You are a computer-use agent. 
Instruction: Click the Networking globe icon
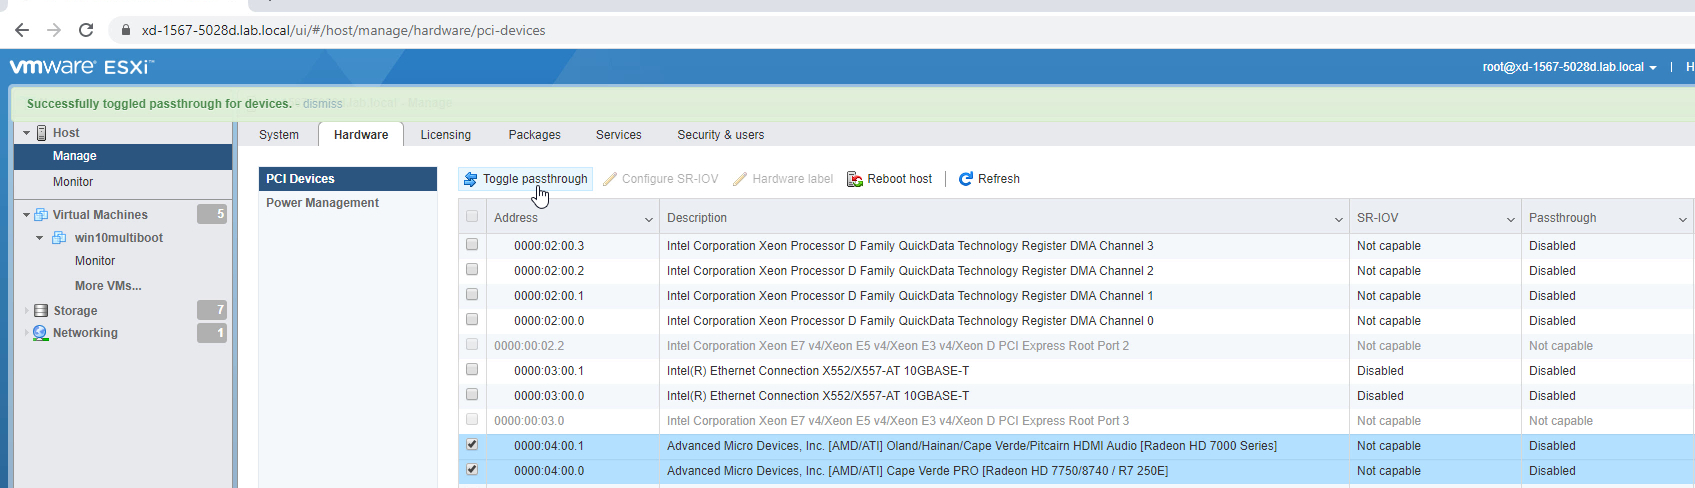[x=40, y=333]
